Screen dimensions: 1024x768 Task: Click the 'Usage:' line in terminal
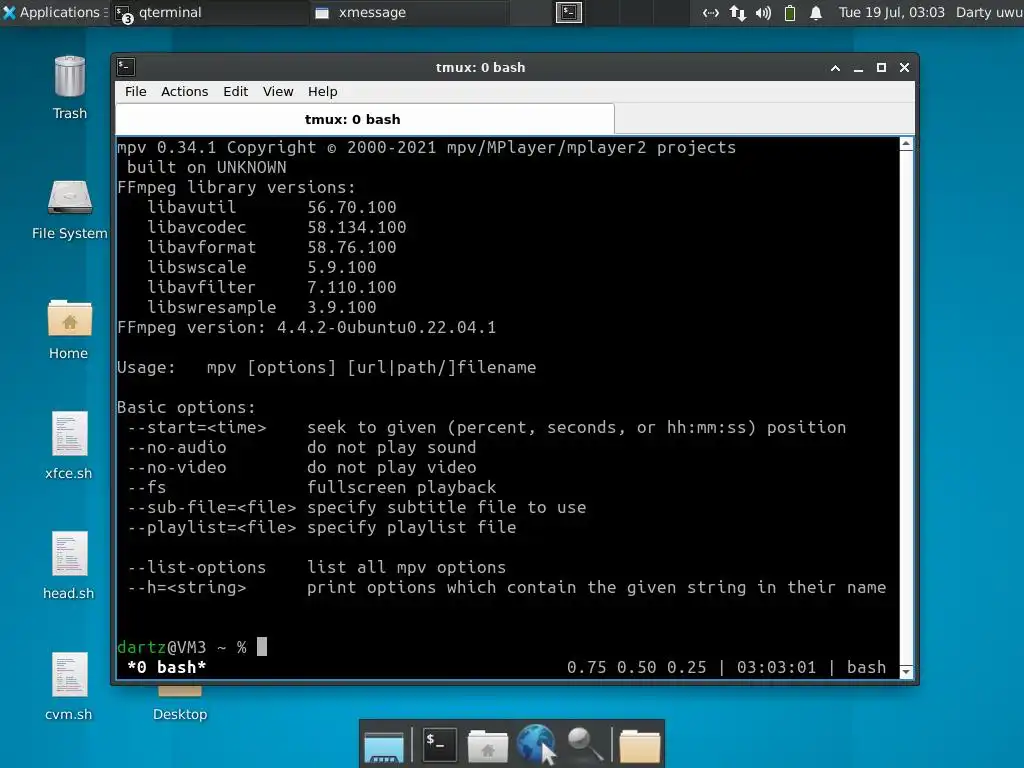tap(327, 368)
